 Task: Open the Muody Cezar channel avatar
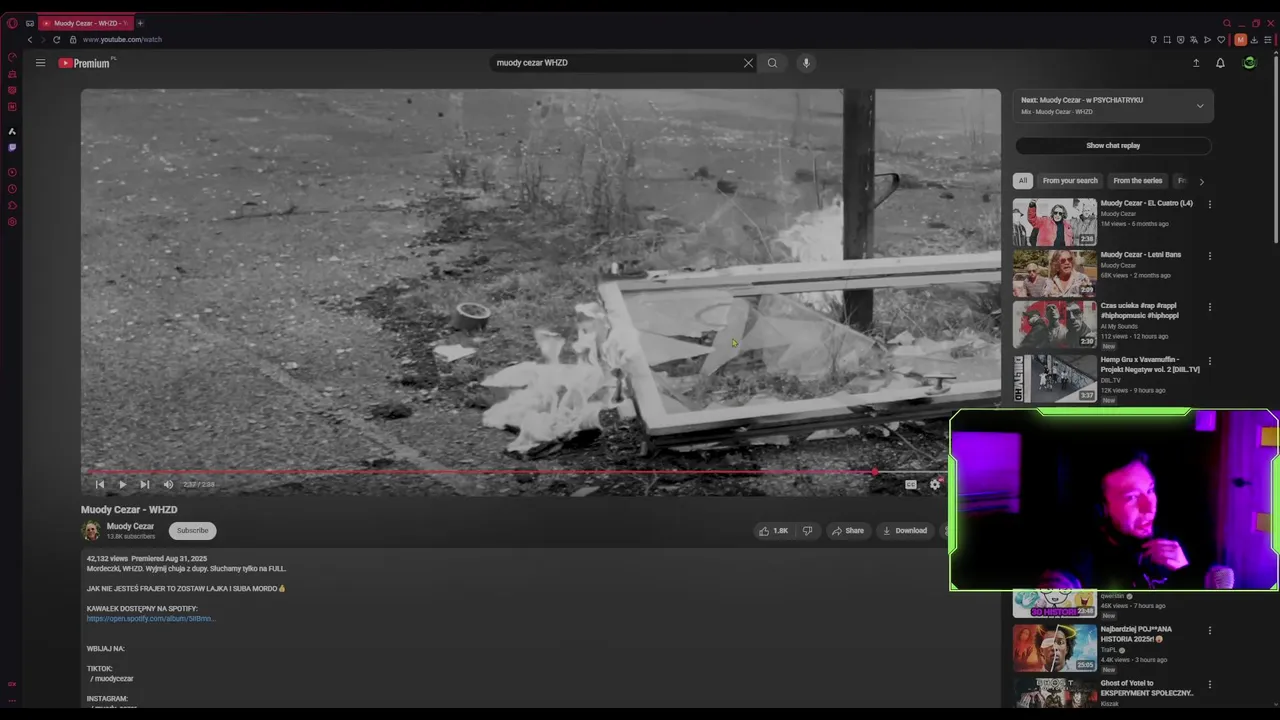click(91, 531)
